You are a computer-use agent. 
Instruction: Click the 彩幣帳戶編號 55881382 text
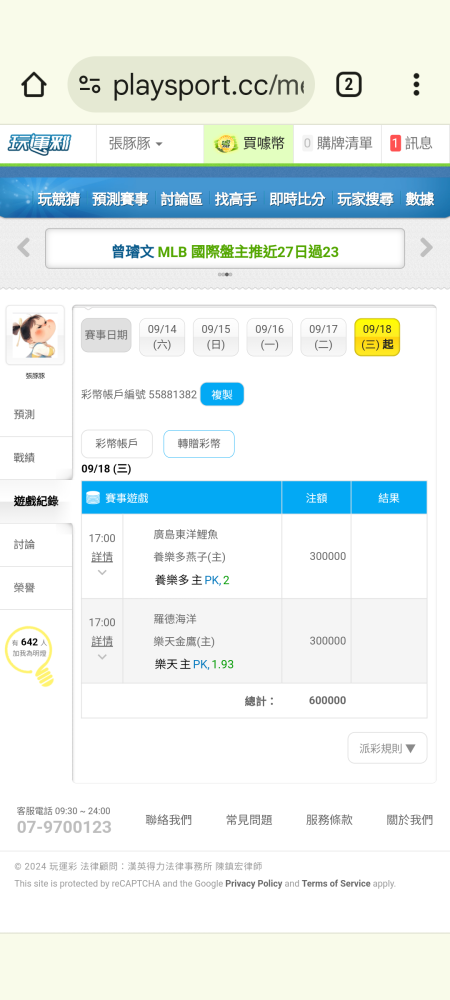139,395
